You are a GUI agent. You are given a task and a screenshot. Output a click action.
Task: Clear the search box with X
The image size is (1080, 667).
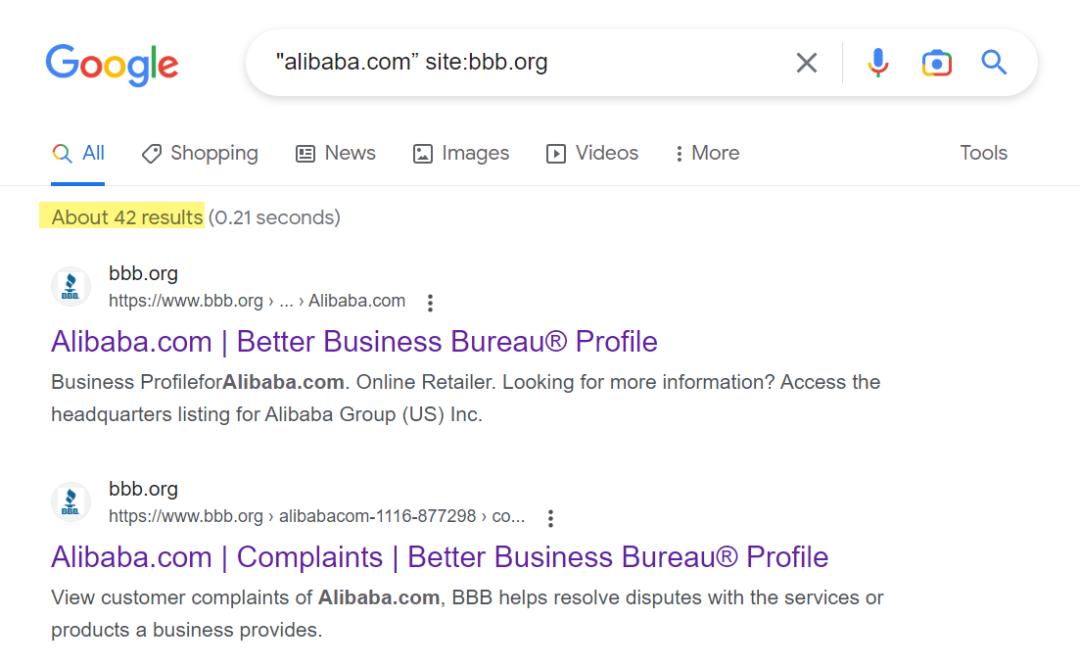point(806,63)
